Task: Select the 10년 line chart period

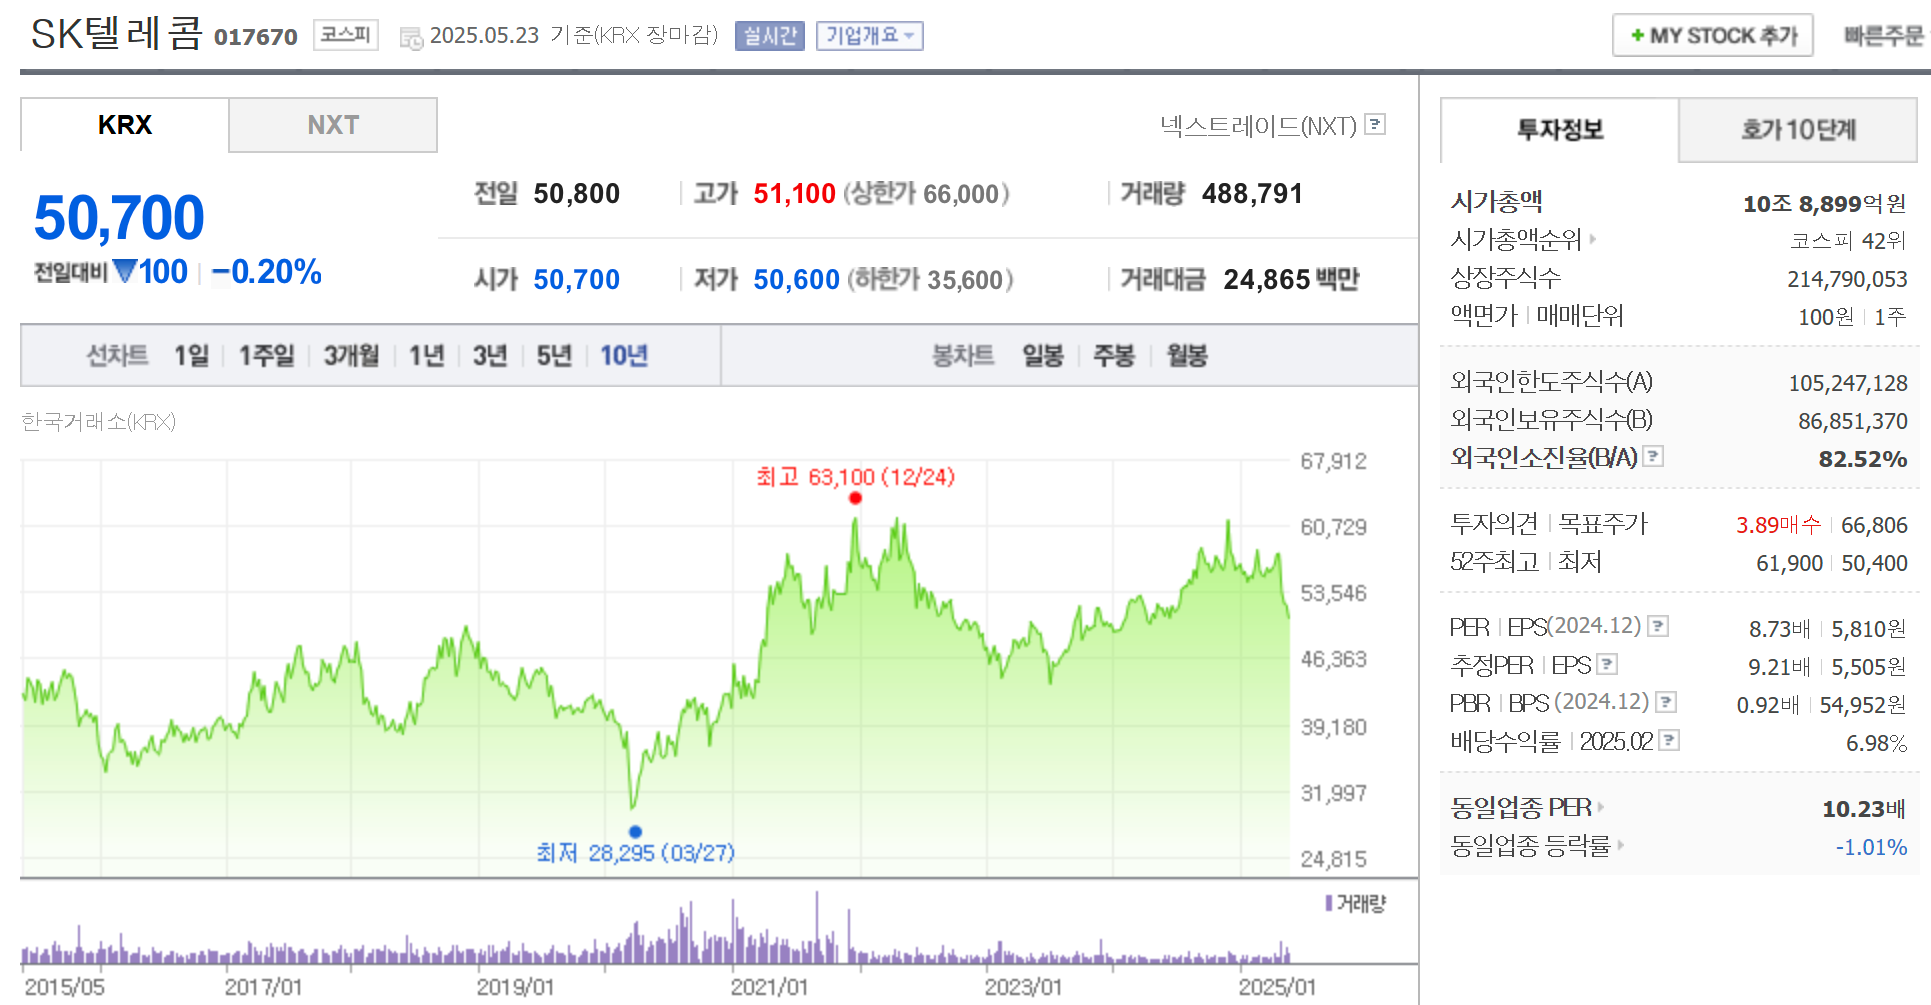Action: click(x=624, y=355)
